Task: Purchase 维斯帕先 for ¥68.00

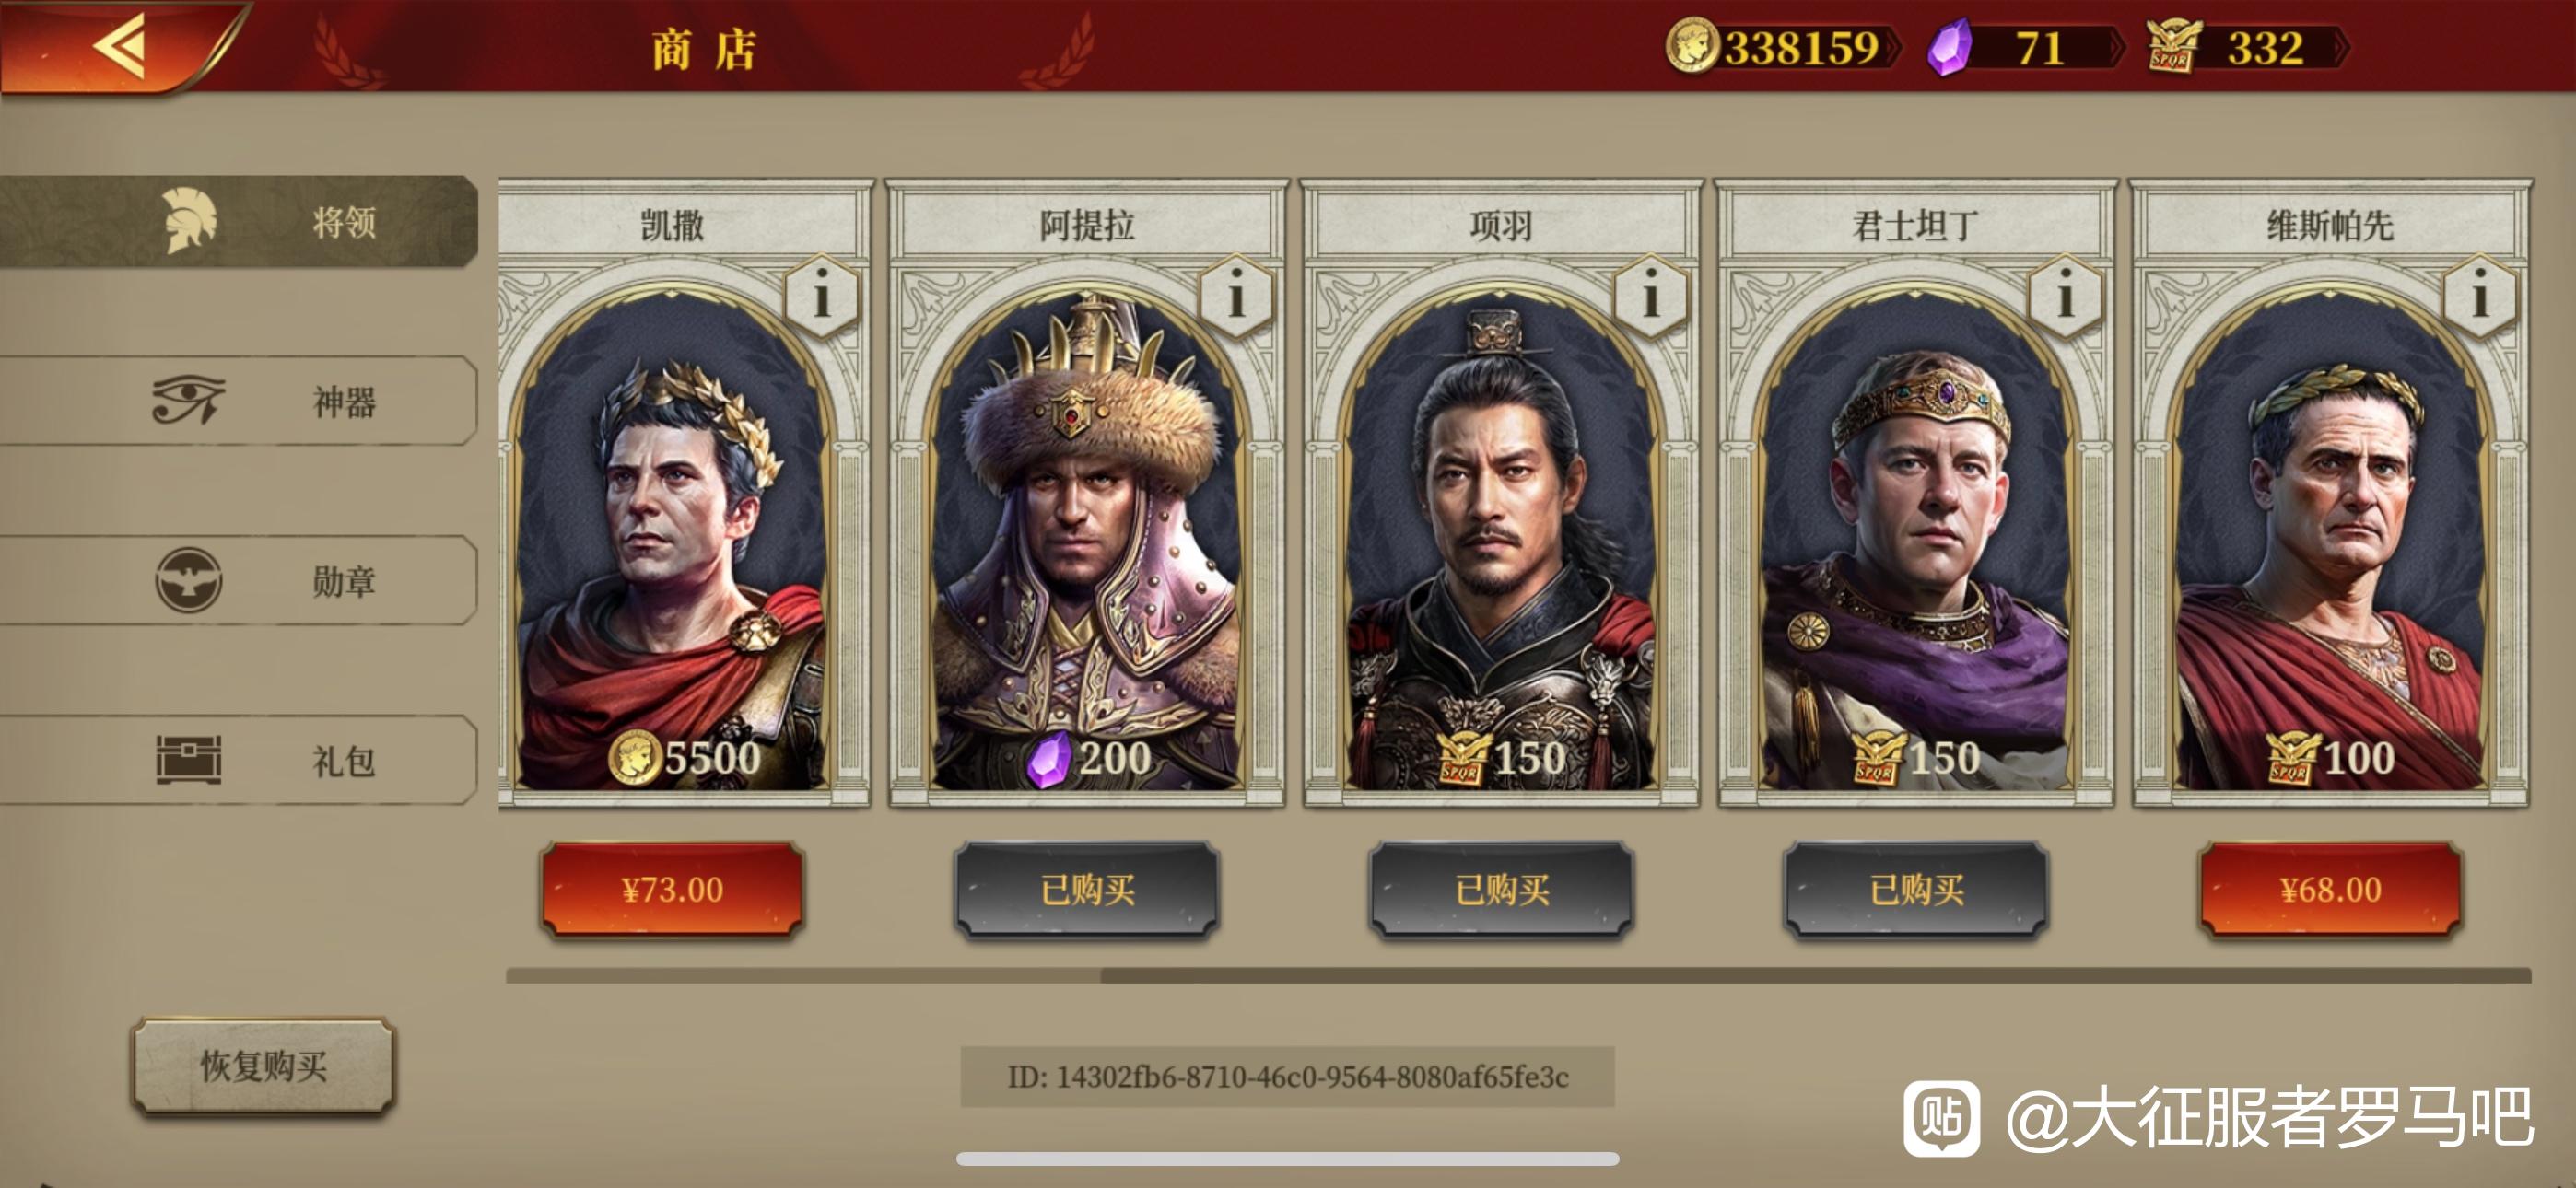Action: click(2330, 889)
